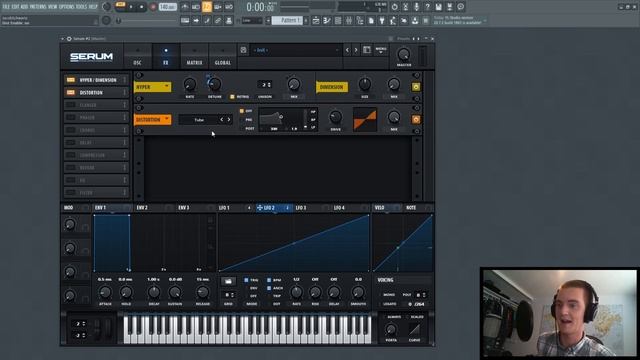Click the FL Studio stop button

[x=142, y=7]
